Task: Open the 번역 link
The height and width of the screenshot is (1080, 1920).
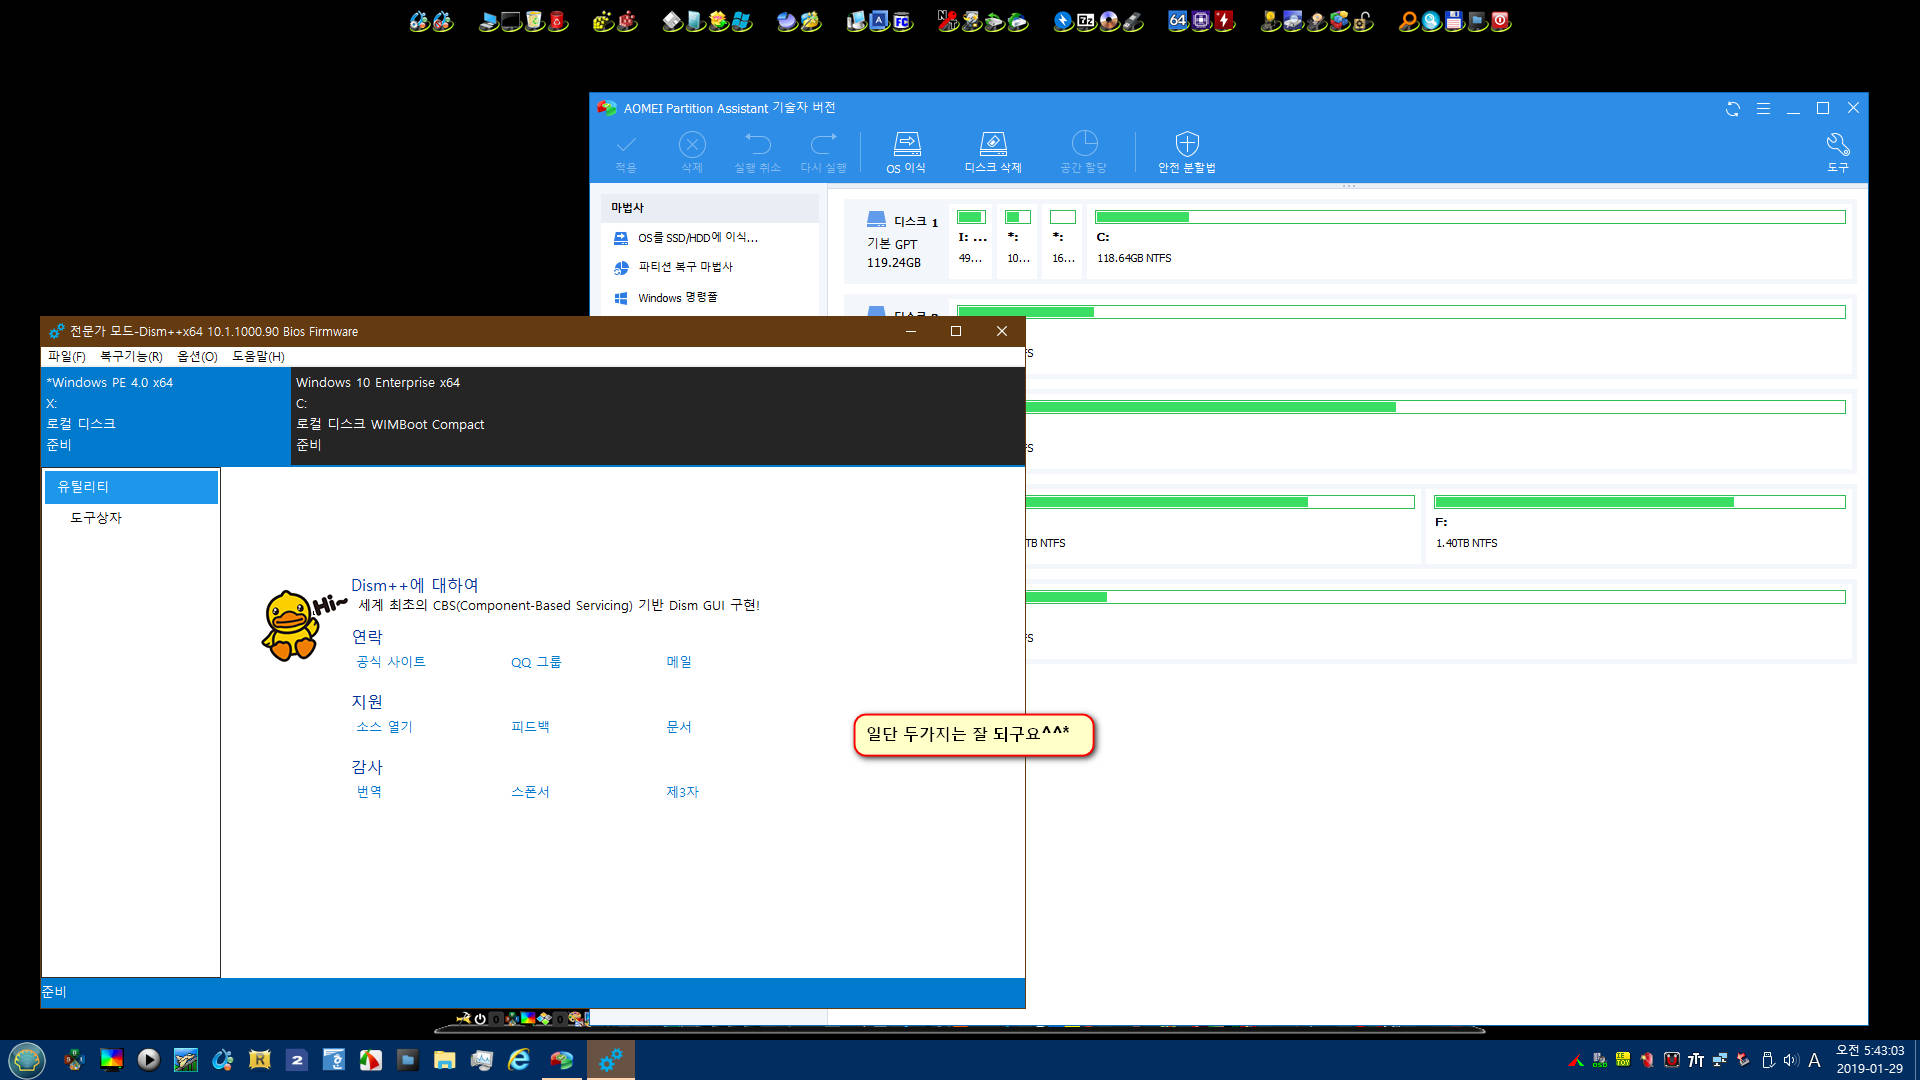Action: (x=369, y=792)
